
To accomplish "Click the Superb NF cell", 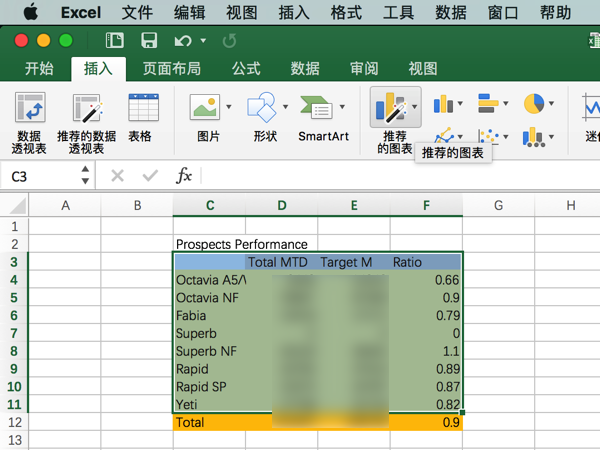I will pyautogui.click(x=209, y=351).
